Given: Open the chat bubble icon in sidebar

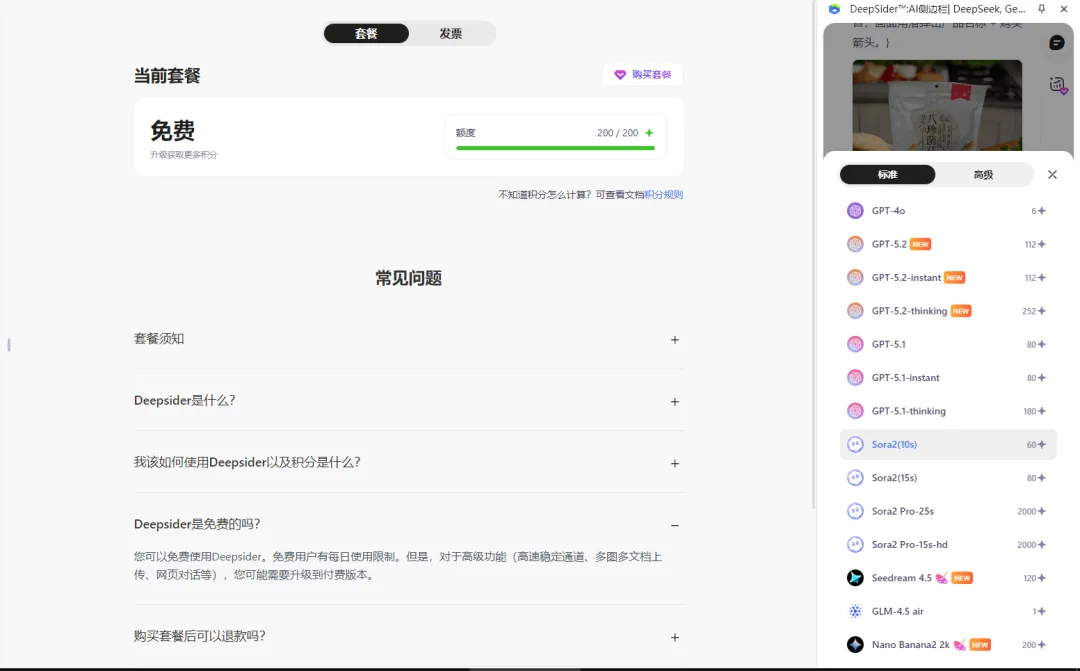Looking at the screenshot, I should point(1057,43).
